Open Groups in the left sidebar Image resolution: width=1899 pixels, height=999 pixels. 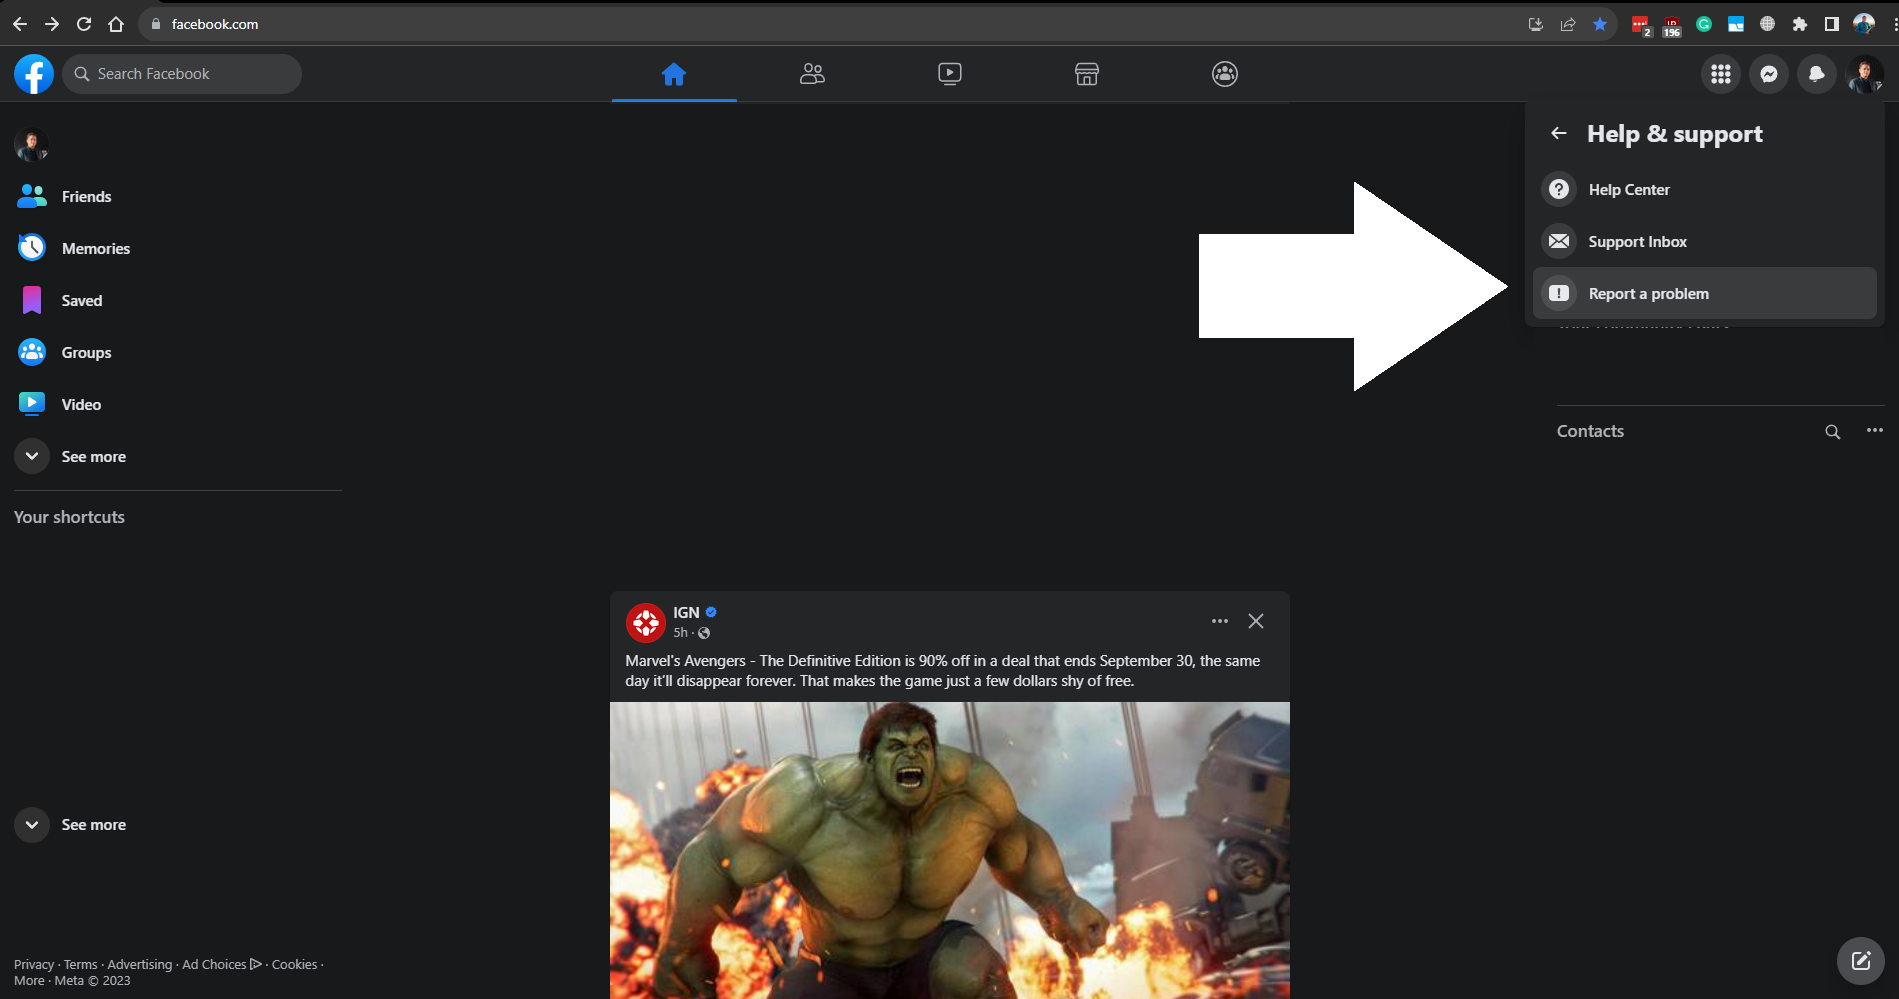click(x=178, y=353)
